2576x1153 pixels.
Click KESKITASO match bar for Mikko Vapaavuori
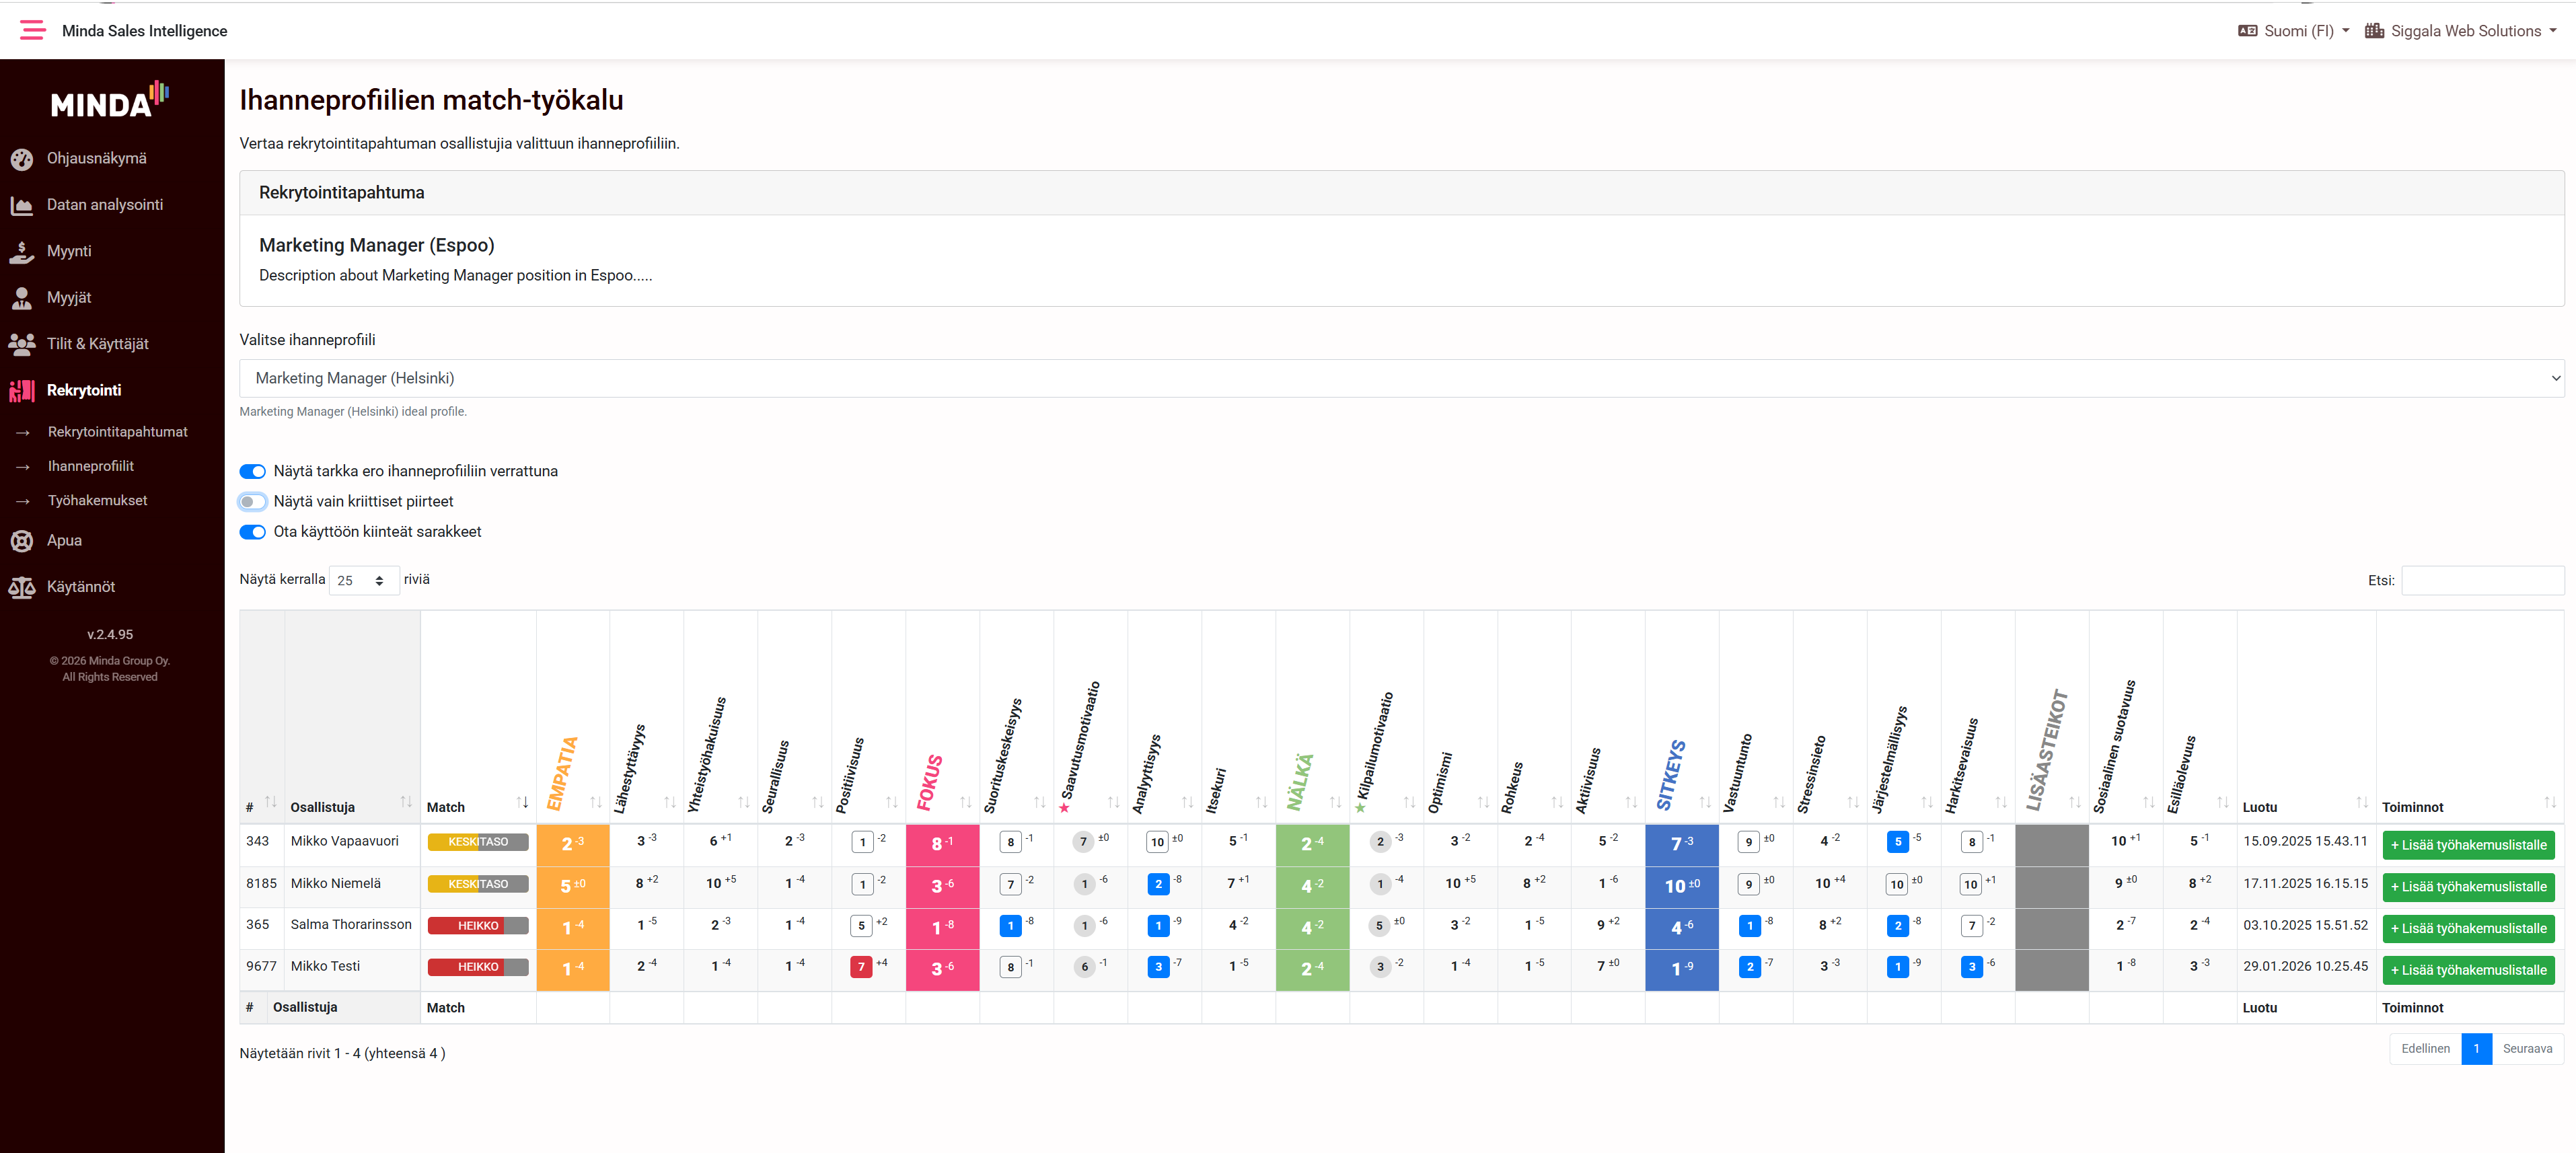(x=478, y=842)
